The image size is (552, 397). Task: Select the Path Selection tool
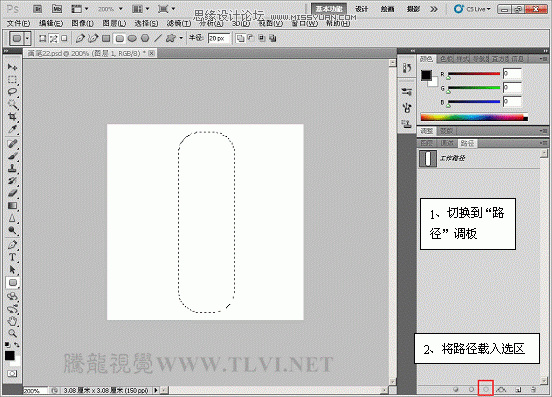pyautogui.click(x=12, y=270)
